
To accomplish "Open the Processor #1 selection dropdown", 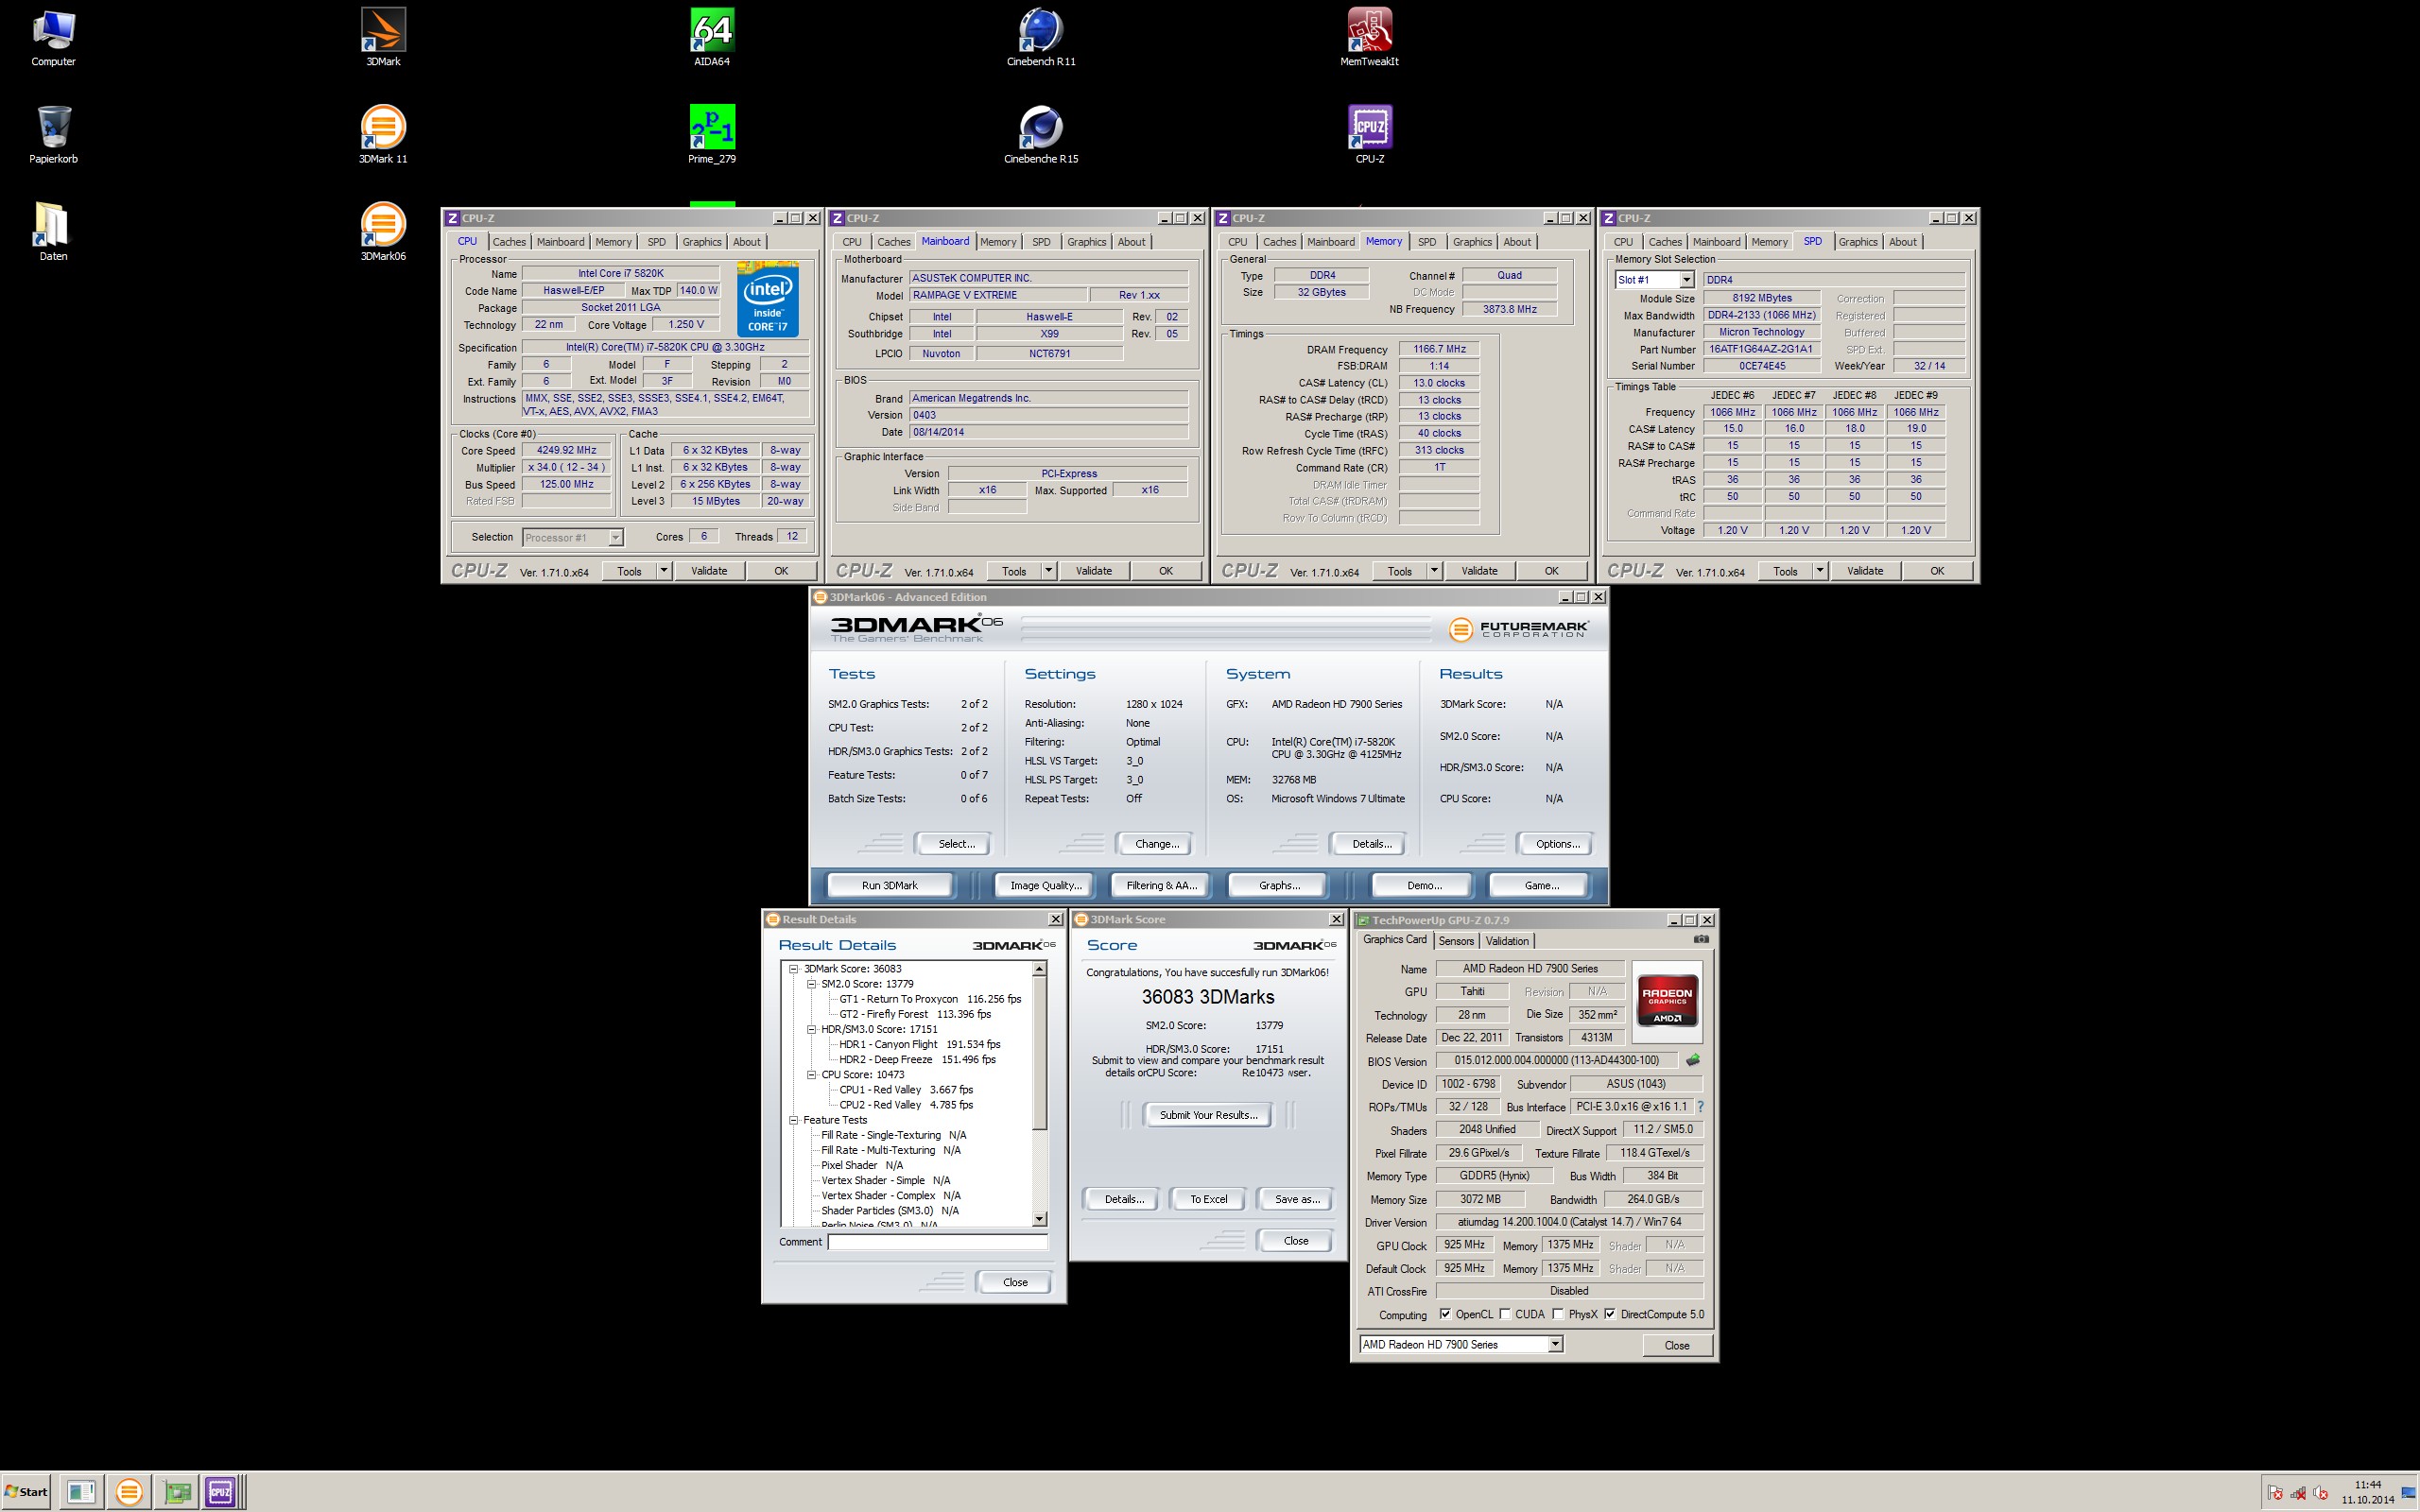I will (x=616, y=537).
